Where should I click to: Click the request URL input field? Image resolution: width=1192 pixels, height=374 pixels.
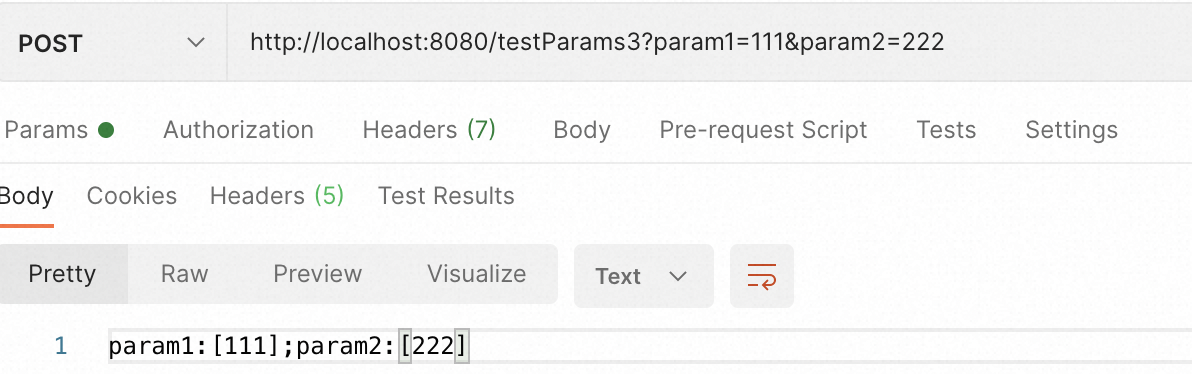(x=709, y=43)
